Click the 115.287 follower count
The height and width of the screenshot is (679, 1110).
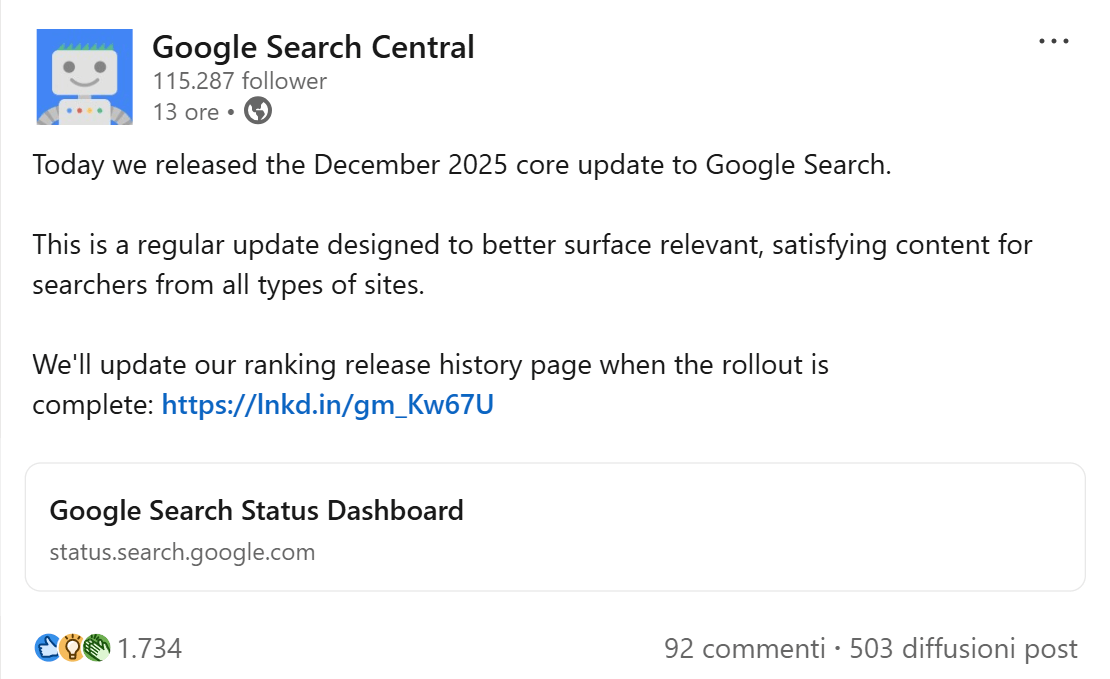click(240, 81)
